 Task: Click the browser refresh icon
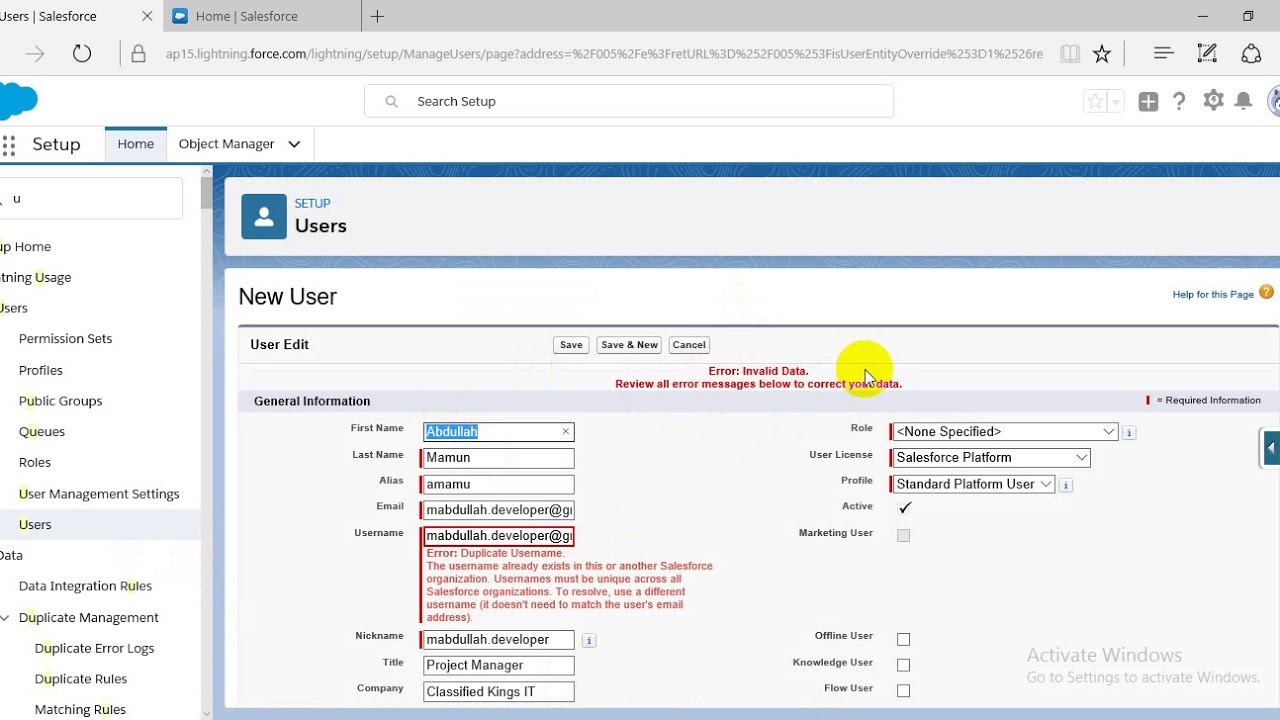point(82,54)
